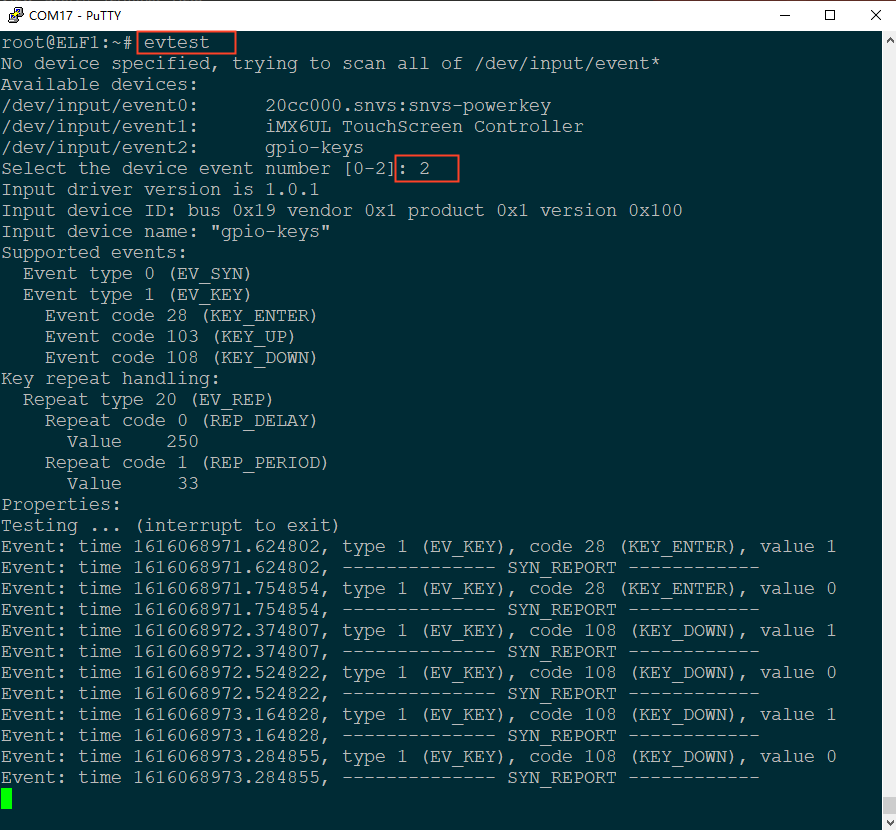Click 'Event code 28 (KEY_ENTER)' line
896x830 pixels.
pyautogui.click(x=181, y=316)
